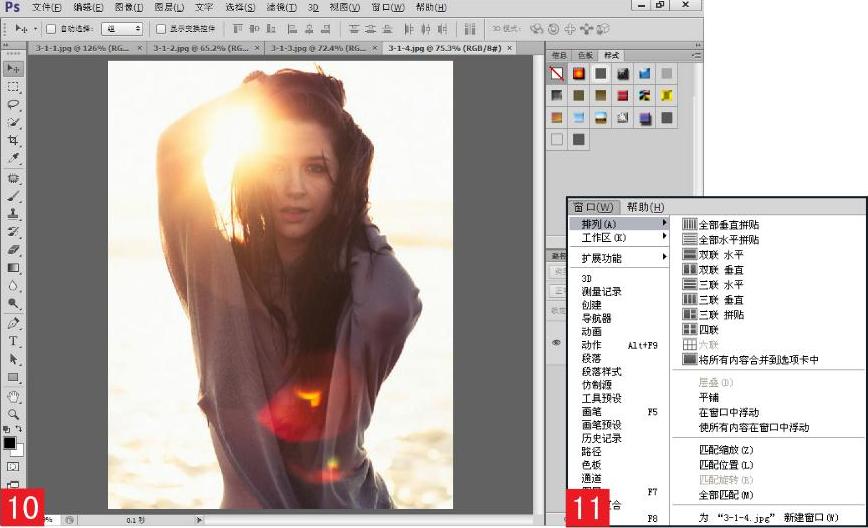Click the portrait photo canvas

pos(280,284)
